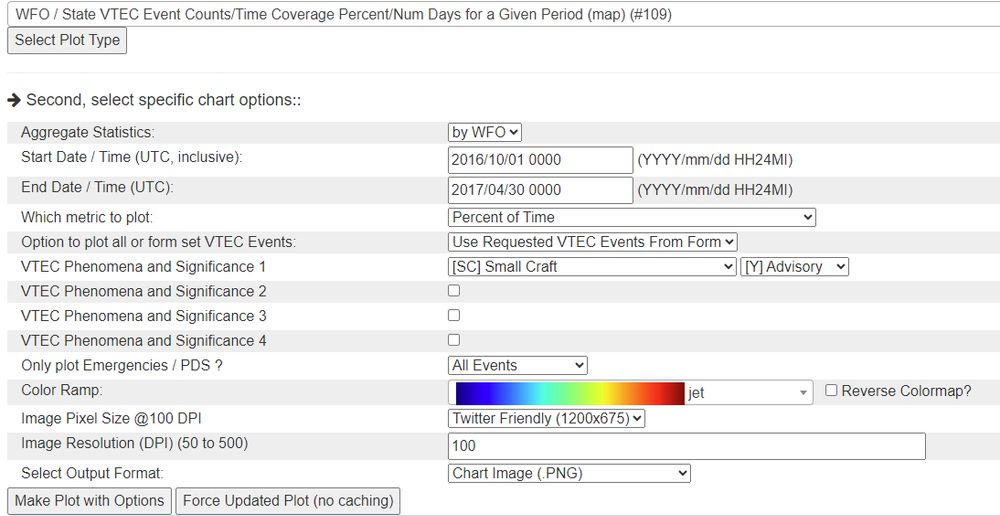The height and width of the screenshot is (516, 1000).
Task: Open the Aggregate Statistics 'by WFO' dropdown
Action: click(485, 132)
